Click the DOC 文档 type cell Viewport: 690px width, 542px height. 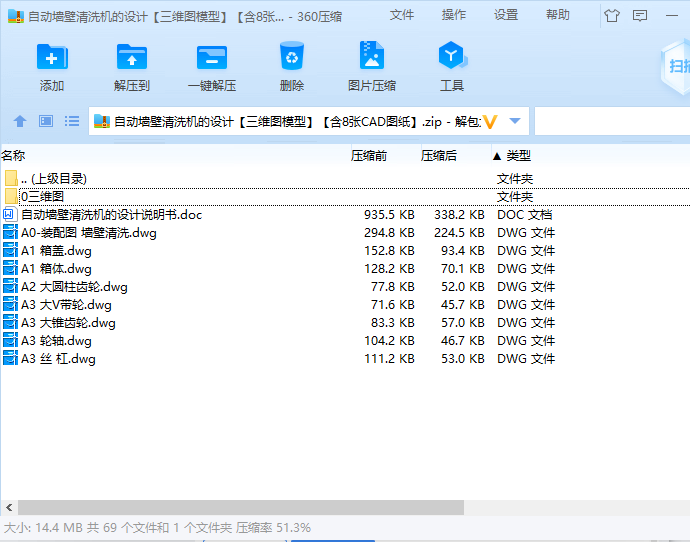[x=524, y=215]
